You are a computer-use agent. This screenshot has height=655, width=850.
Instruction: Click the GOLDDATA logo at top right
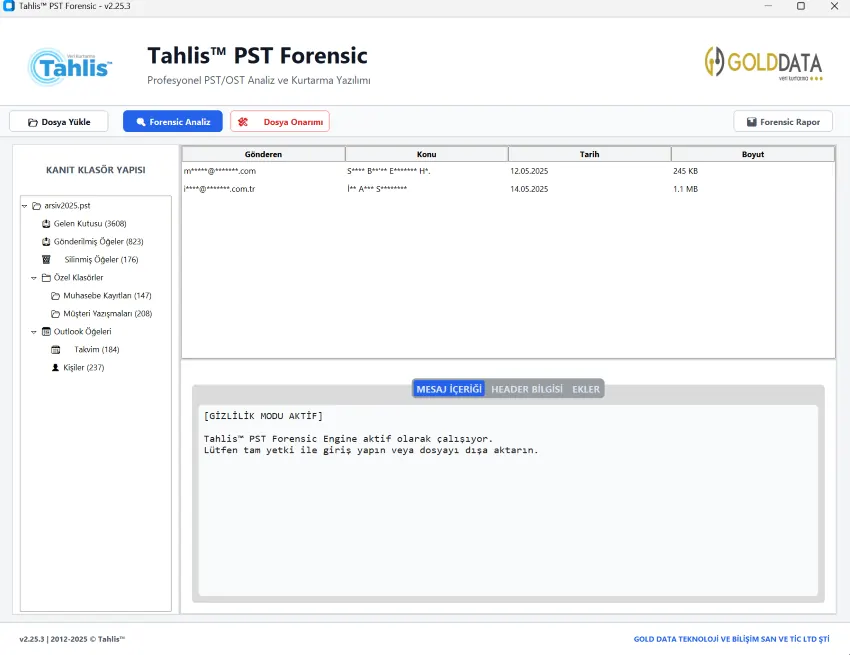pos(763,62)
